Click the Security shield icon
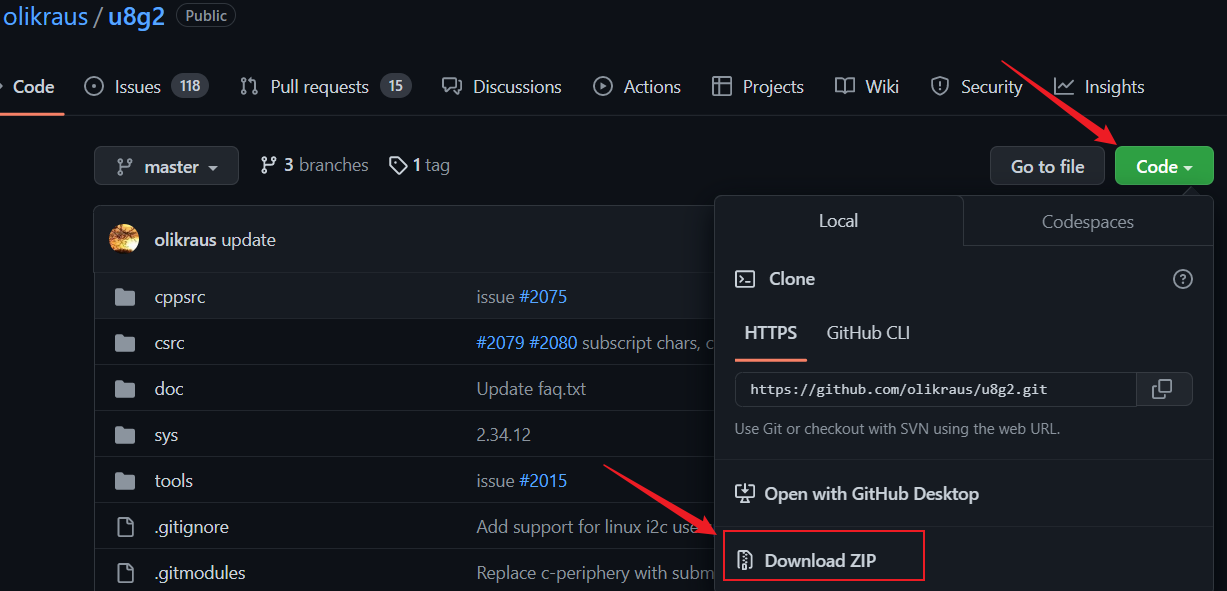Screen dimensions: 1227x591 click(x=940, y=87)
